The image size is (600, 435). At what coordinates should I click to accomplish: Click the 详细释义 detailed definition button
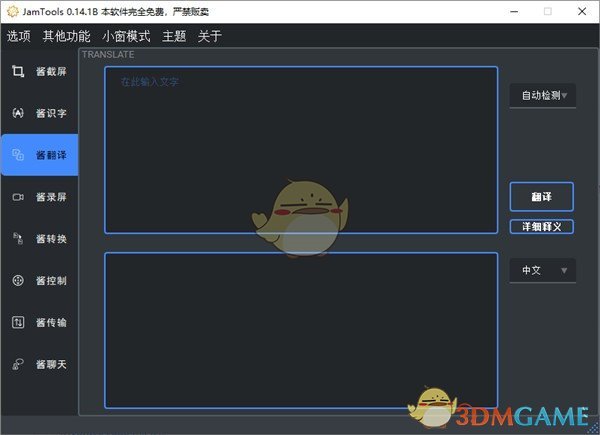(x=541, y=226)
